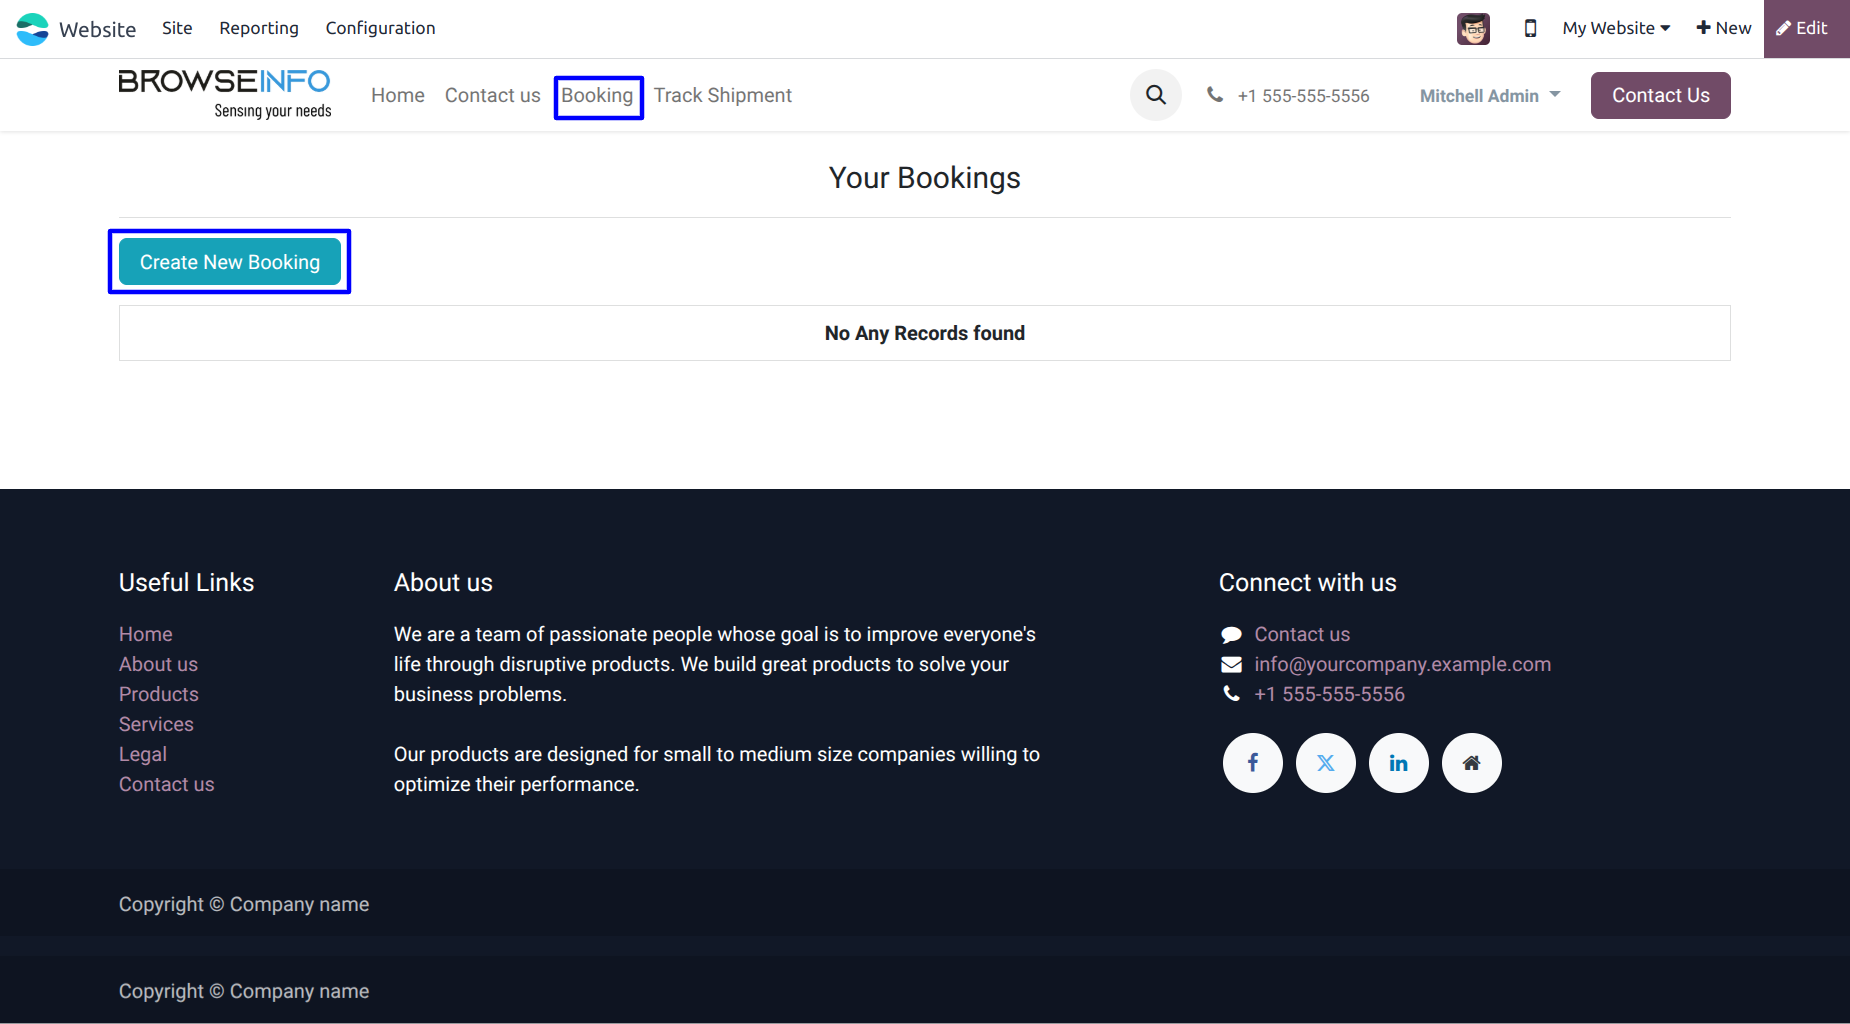Open the Site menu
Screen dimensions: 1850x1024
(x=177, y=28)
